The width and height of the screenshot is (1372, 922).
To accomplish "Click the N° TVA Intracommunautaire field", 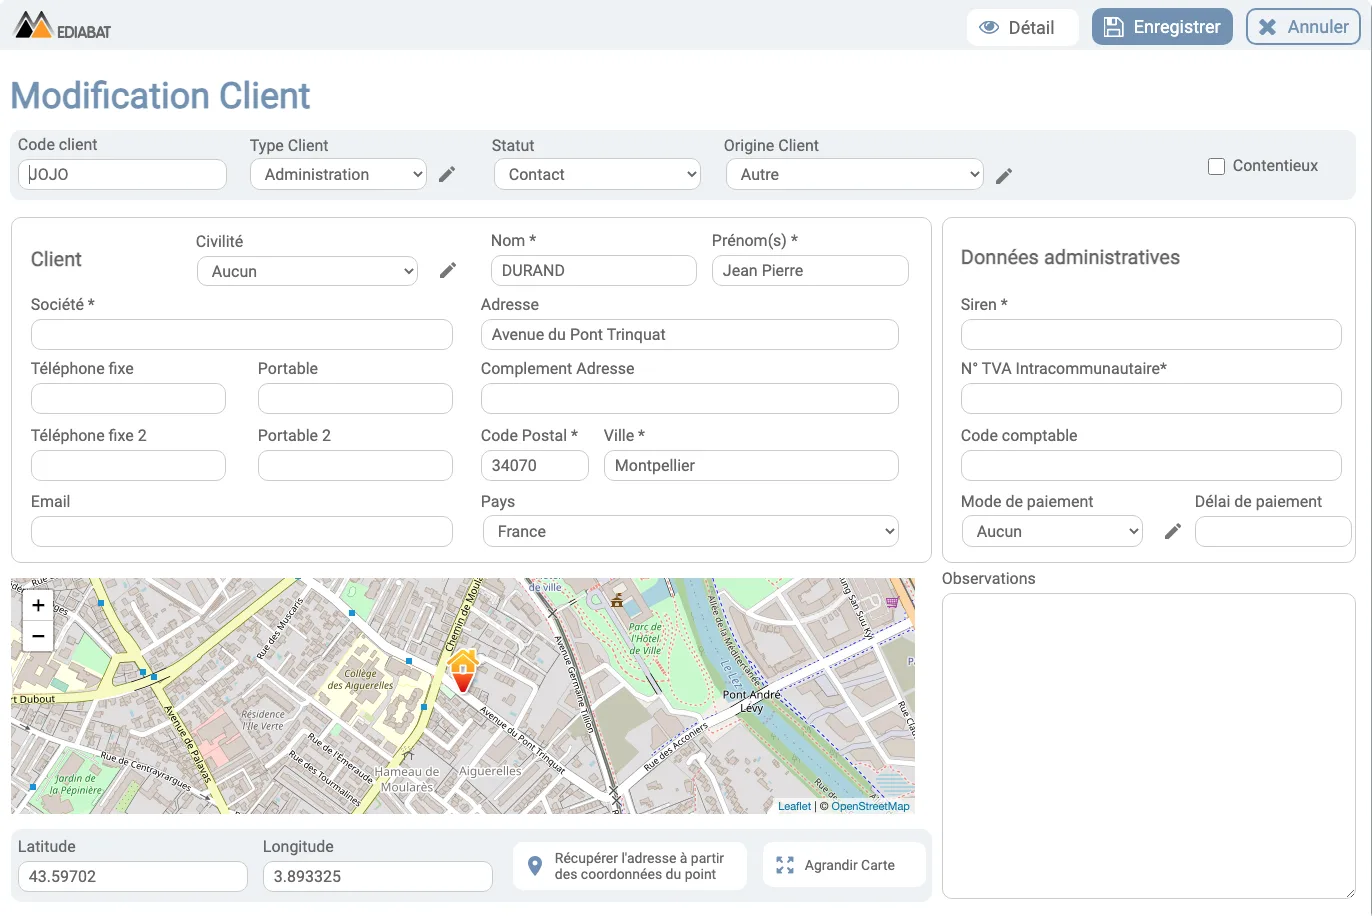I will [x=1151, y=398].
